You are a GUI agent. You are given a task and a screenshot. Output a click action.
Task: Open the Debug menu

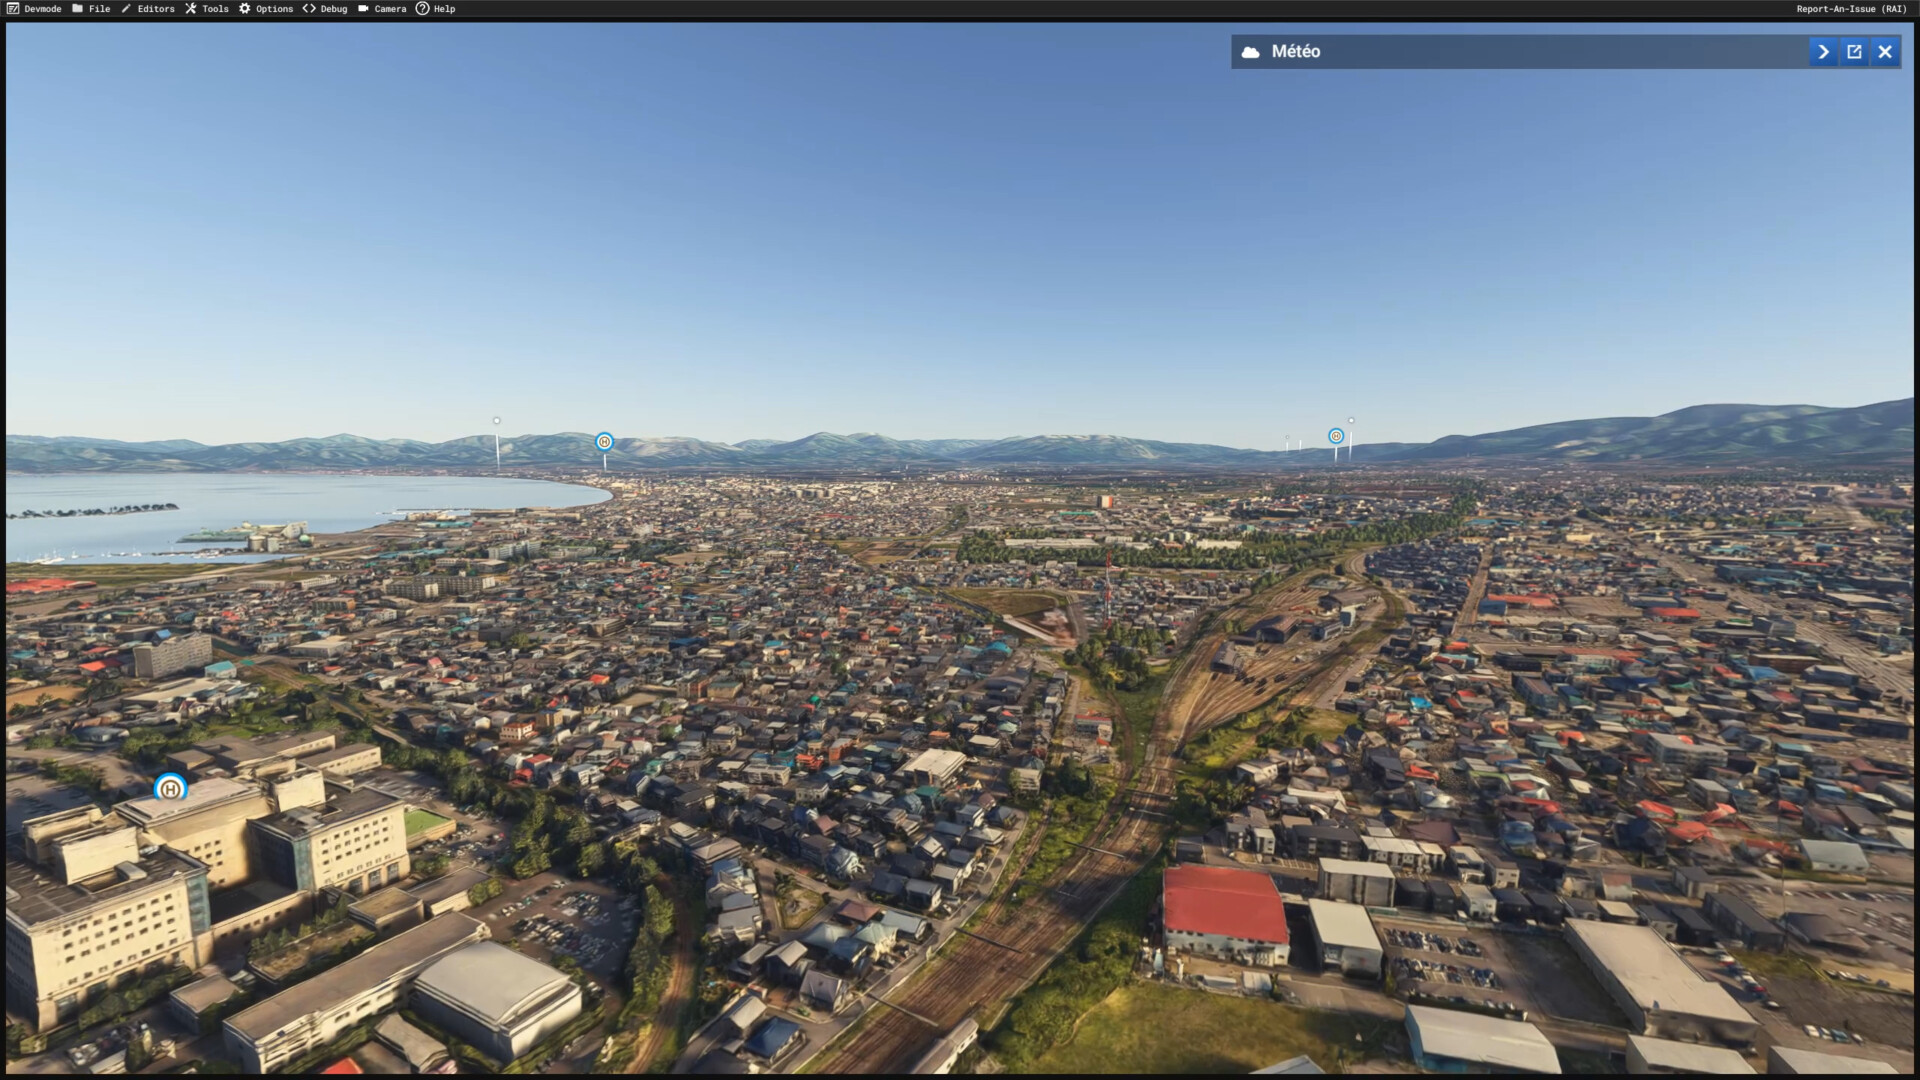pos(325,9)
